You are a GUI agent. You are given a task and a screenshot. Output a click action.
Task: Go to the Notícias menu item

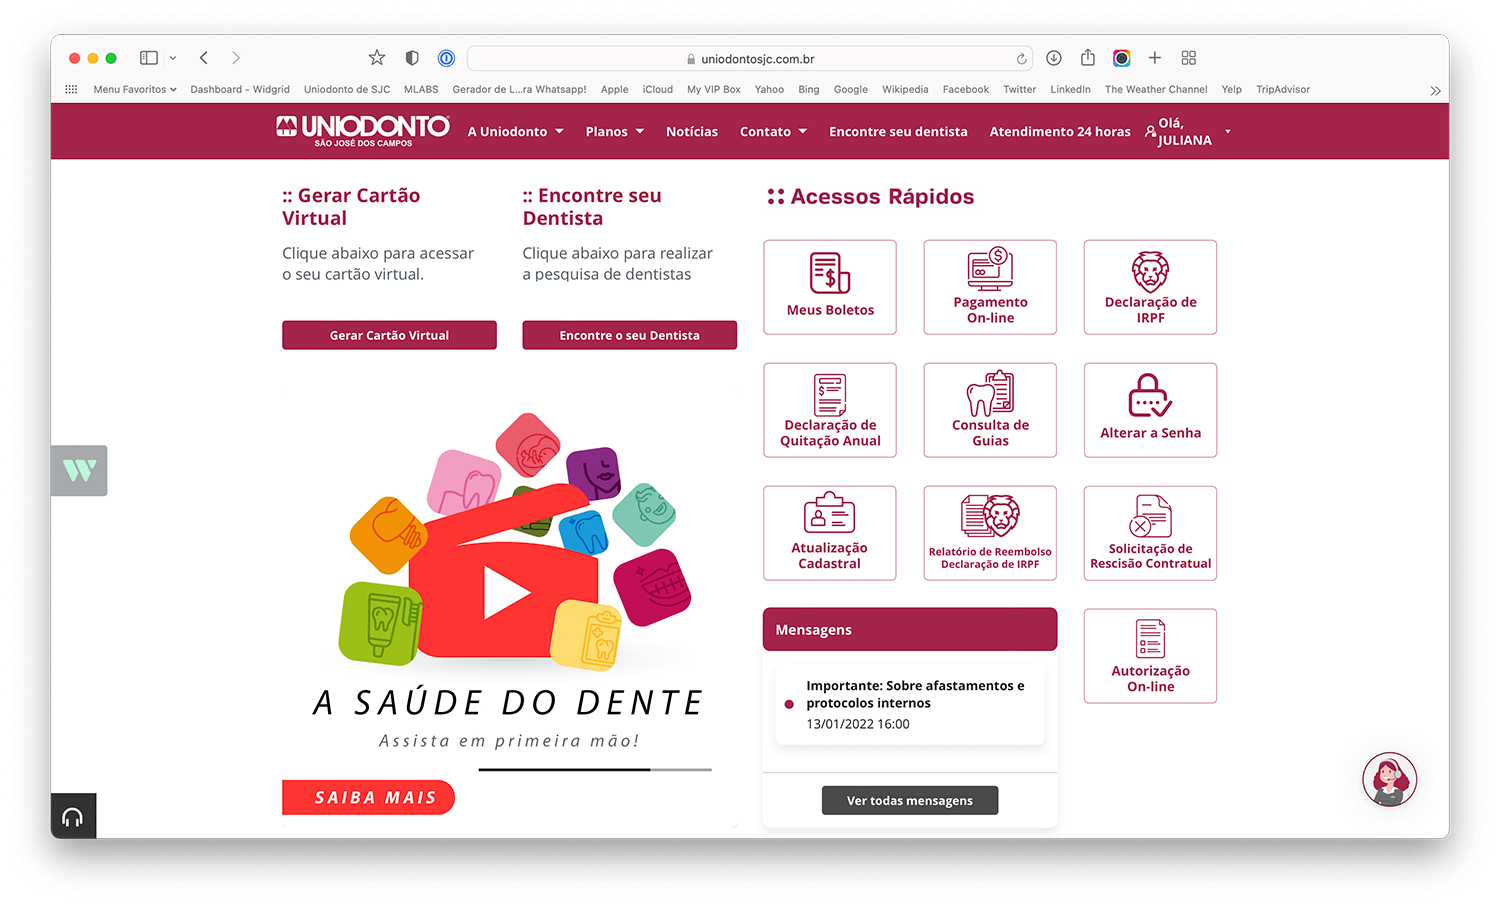point(692,132)
